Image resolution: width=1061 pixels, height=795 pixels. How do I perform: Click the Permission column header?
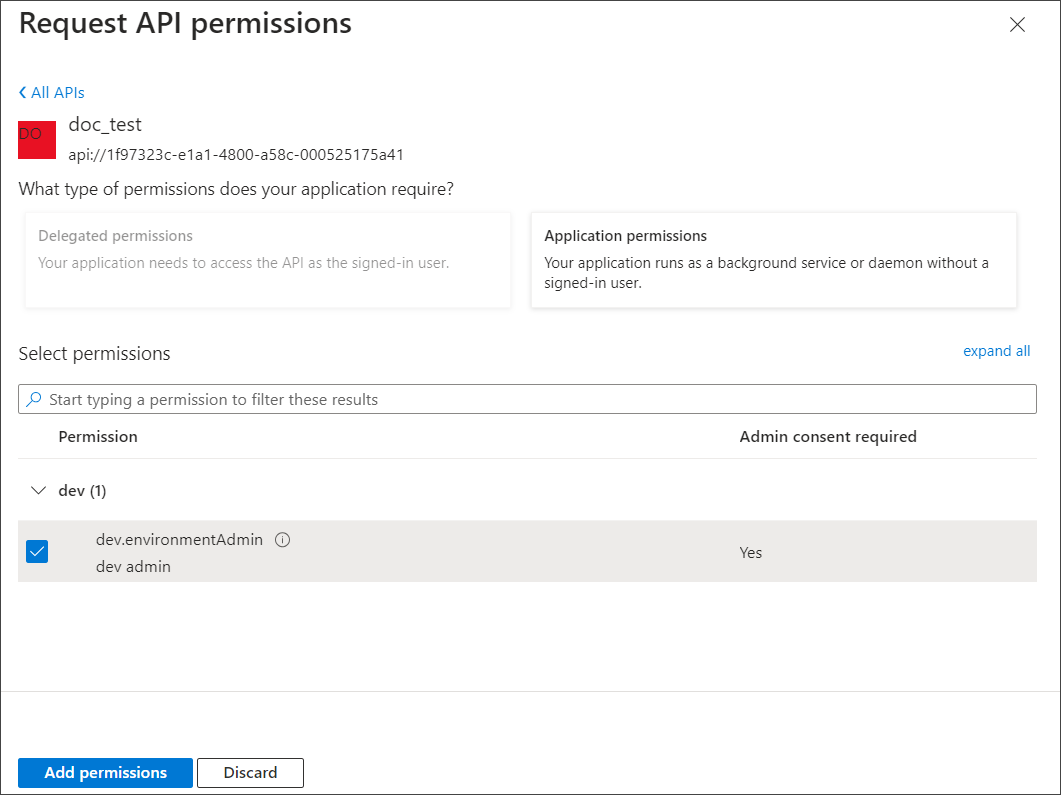[x=98, y=436]
